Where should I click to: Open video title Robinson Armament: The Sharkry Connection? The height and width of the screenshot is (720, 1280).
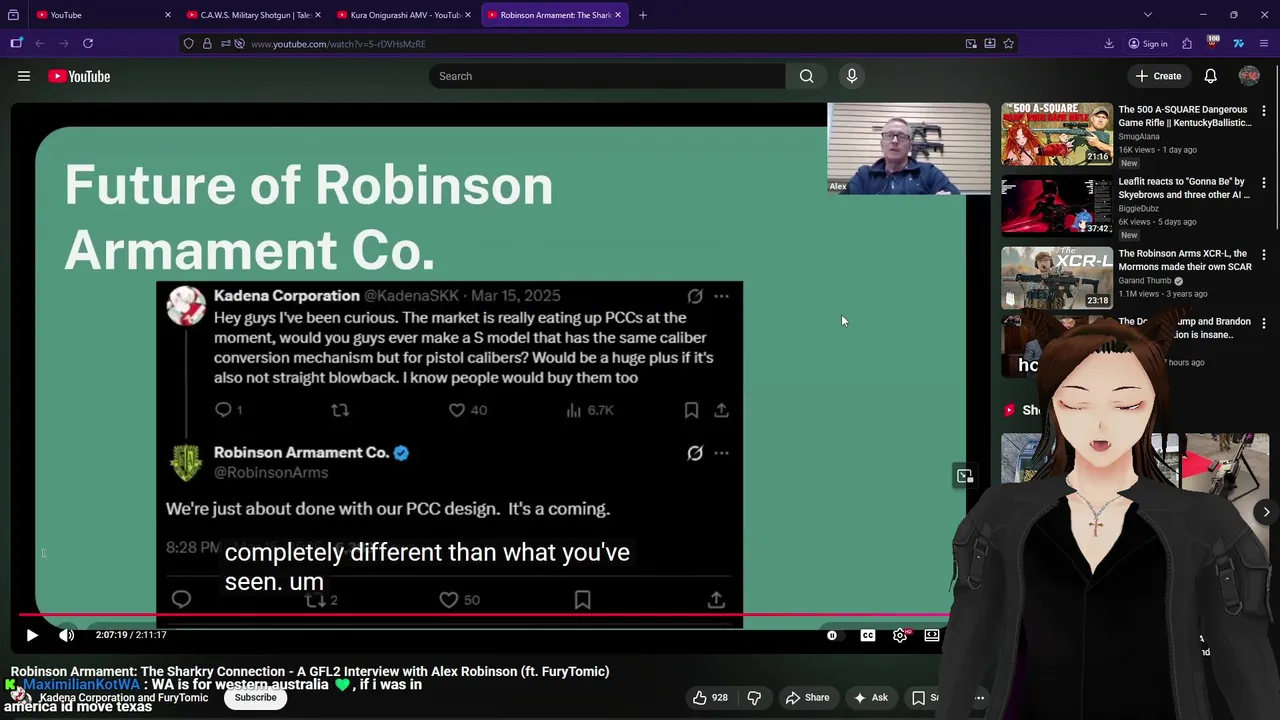[x=310, y=672]
